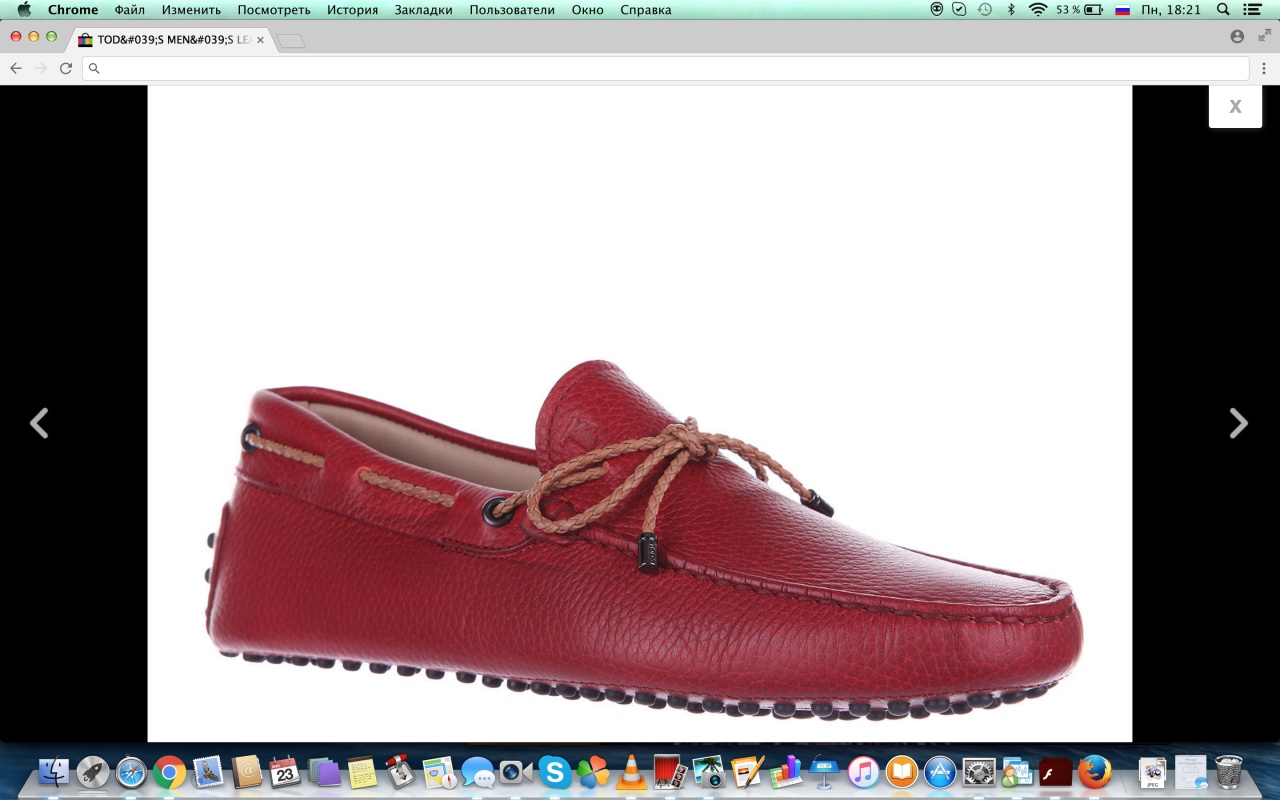
Task: Open a new tab in Chrome
Action: click(290, 41)
